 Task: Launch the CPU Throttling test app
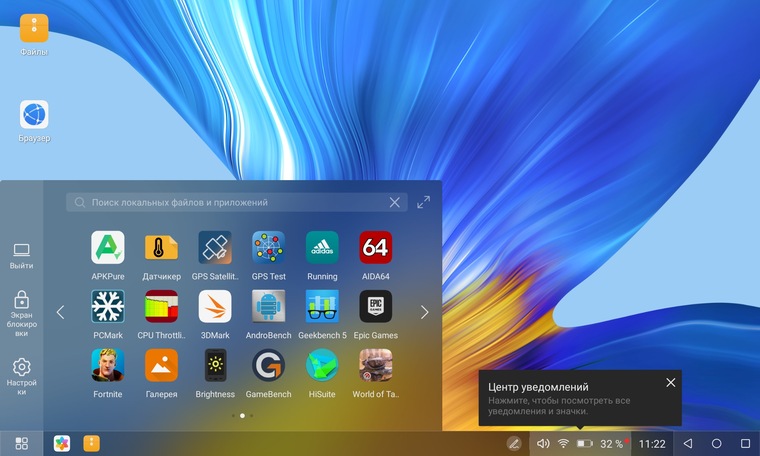[x=161, y=306]
